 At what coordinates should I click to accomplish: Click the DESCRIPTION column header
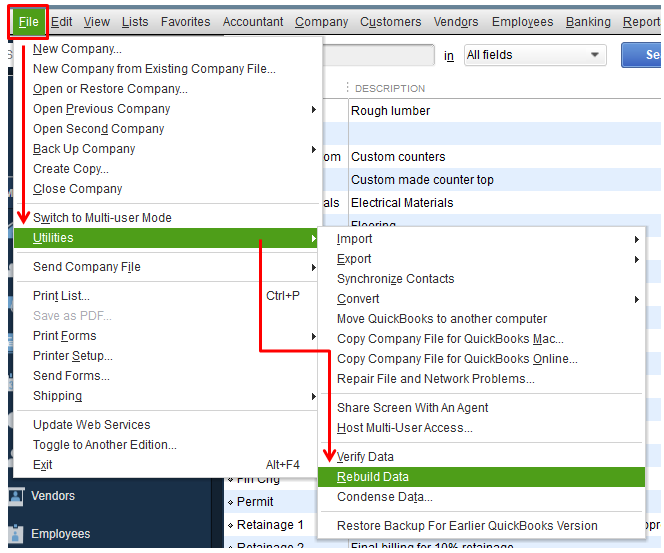[x=390, y=88]
